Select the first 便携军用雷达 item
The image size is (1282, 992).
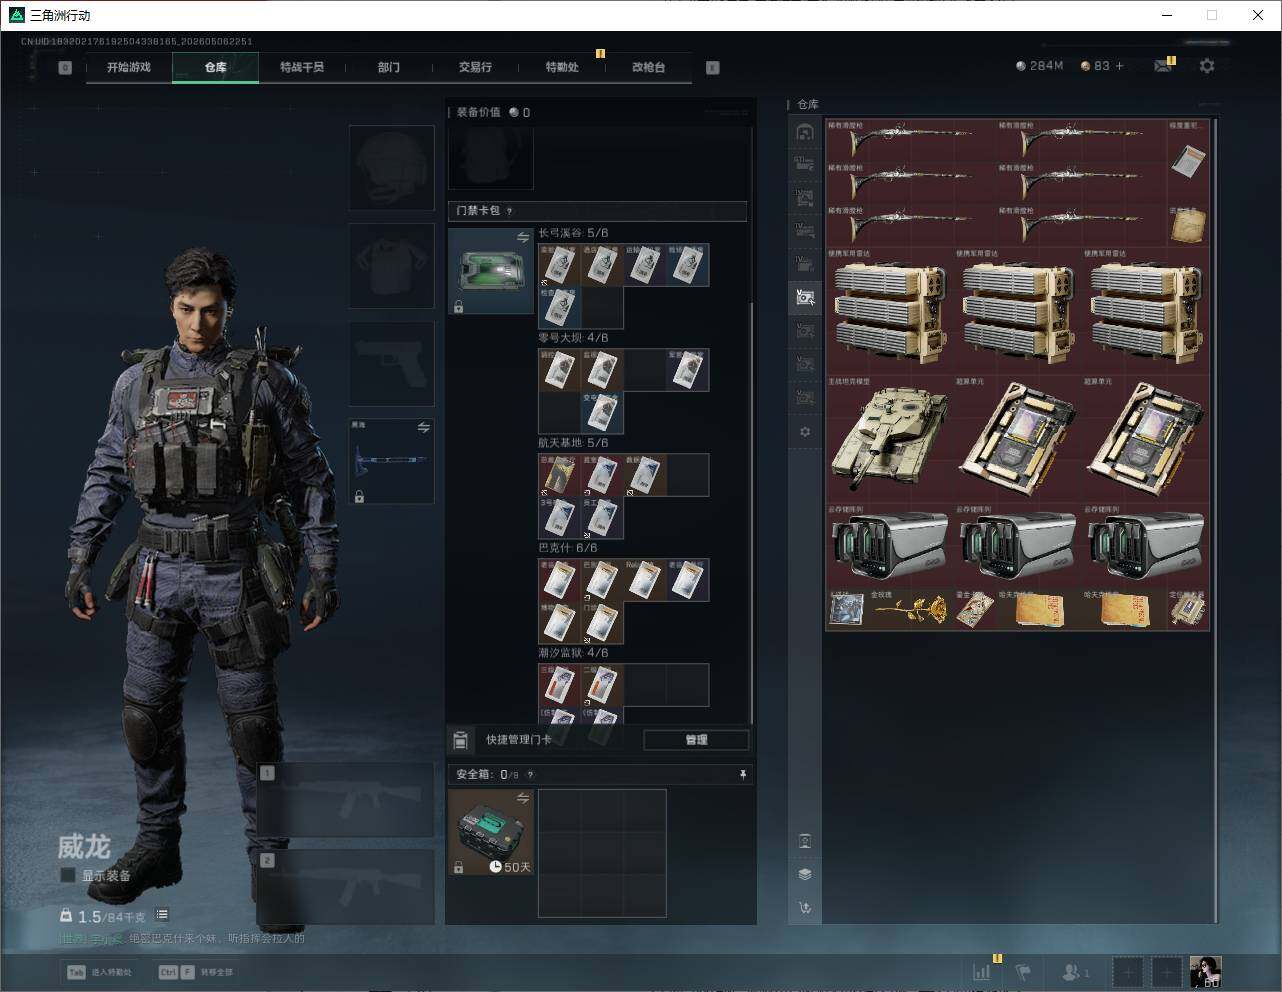(889, 312)
